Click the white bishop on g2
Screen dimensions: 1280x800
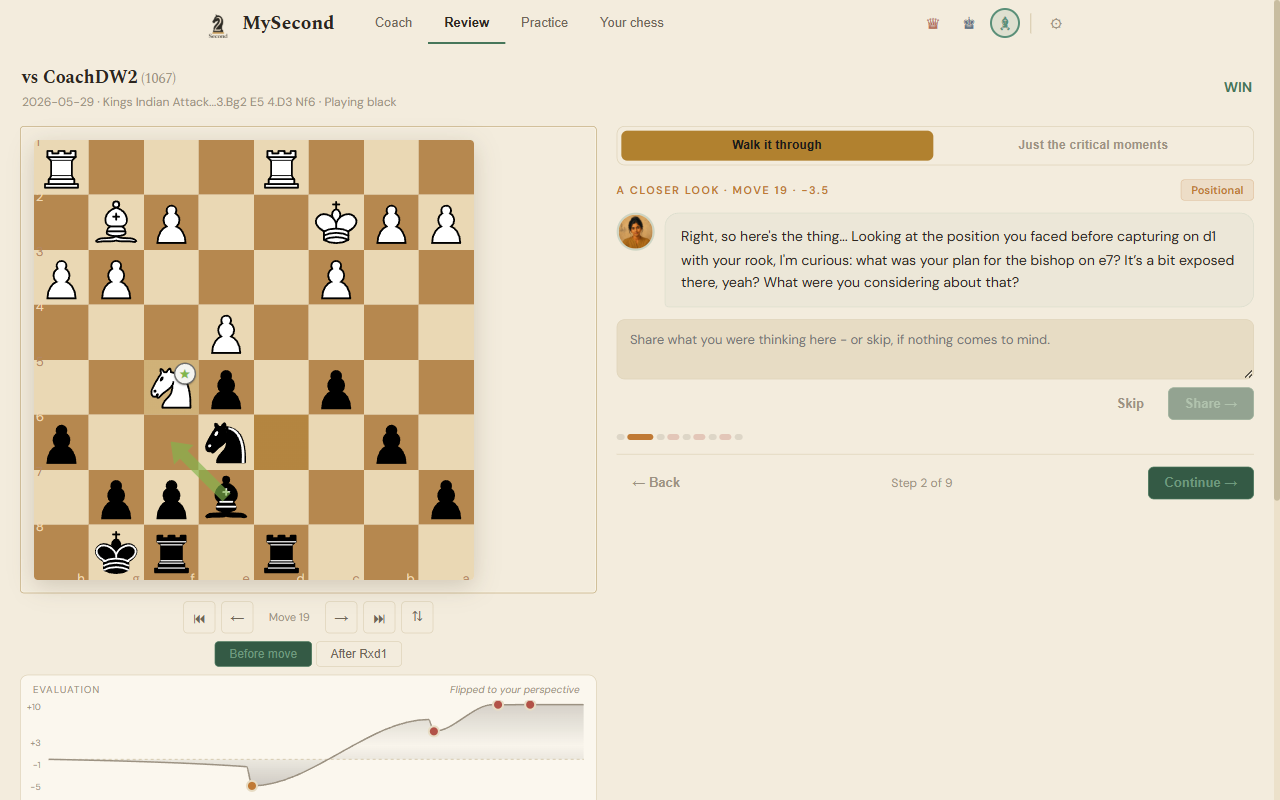click(116, 222)
